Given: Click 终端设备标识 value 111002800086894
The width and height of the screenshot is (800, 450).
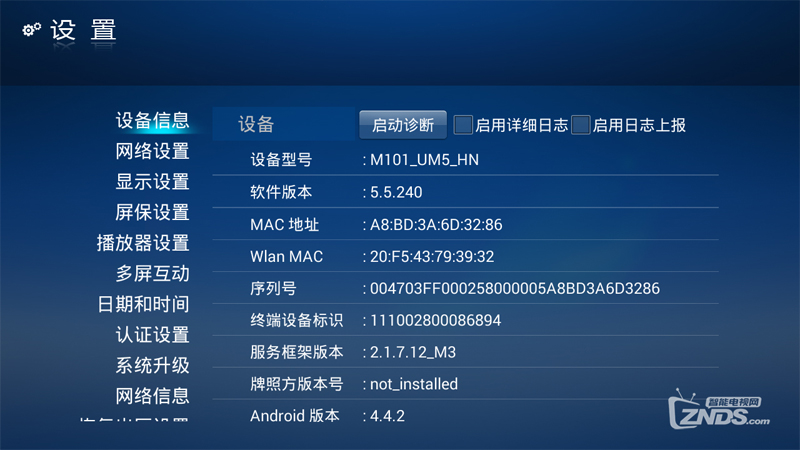Looking at the screenshot, I should click(x=436, y=320).
